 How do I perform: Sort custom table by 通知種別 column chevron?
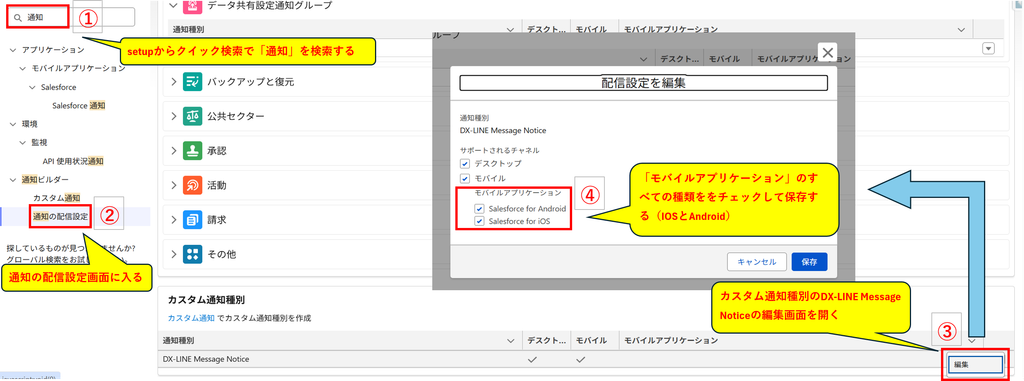[x=510, y=340]
